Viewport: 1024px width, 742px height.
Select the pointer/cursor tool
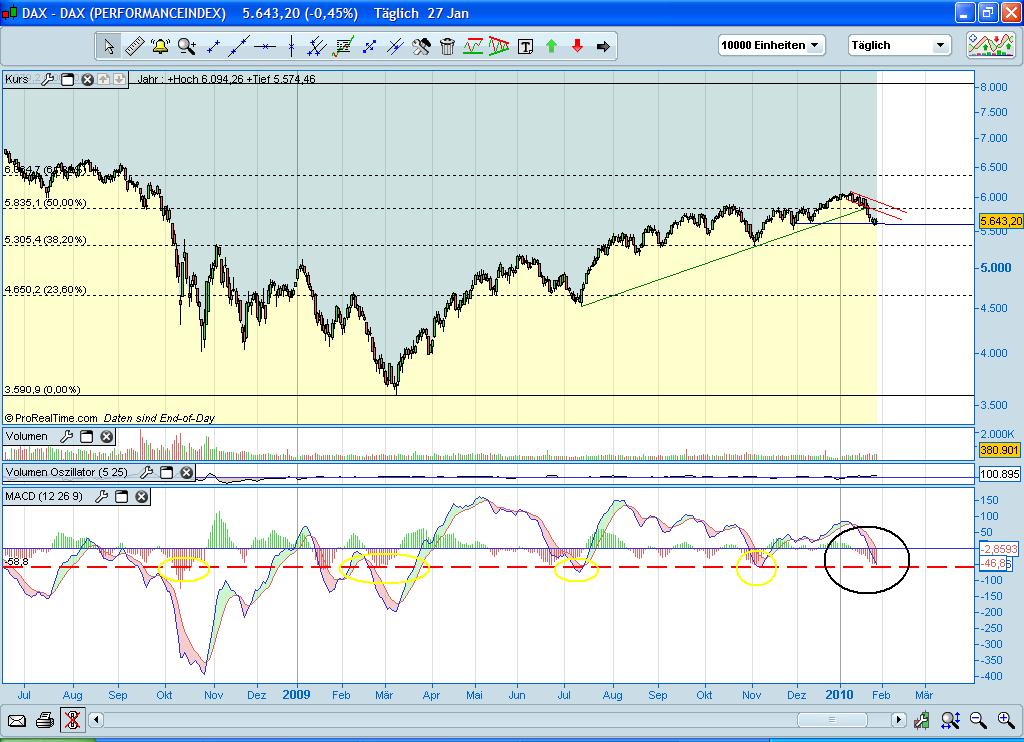pos(107,45)
